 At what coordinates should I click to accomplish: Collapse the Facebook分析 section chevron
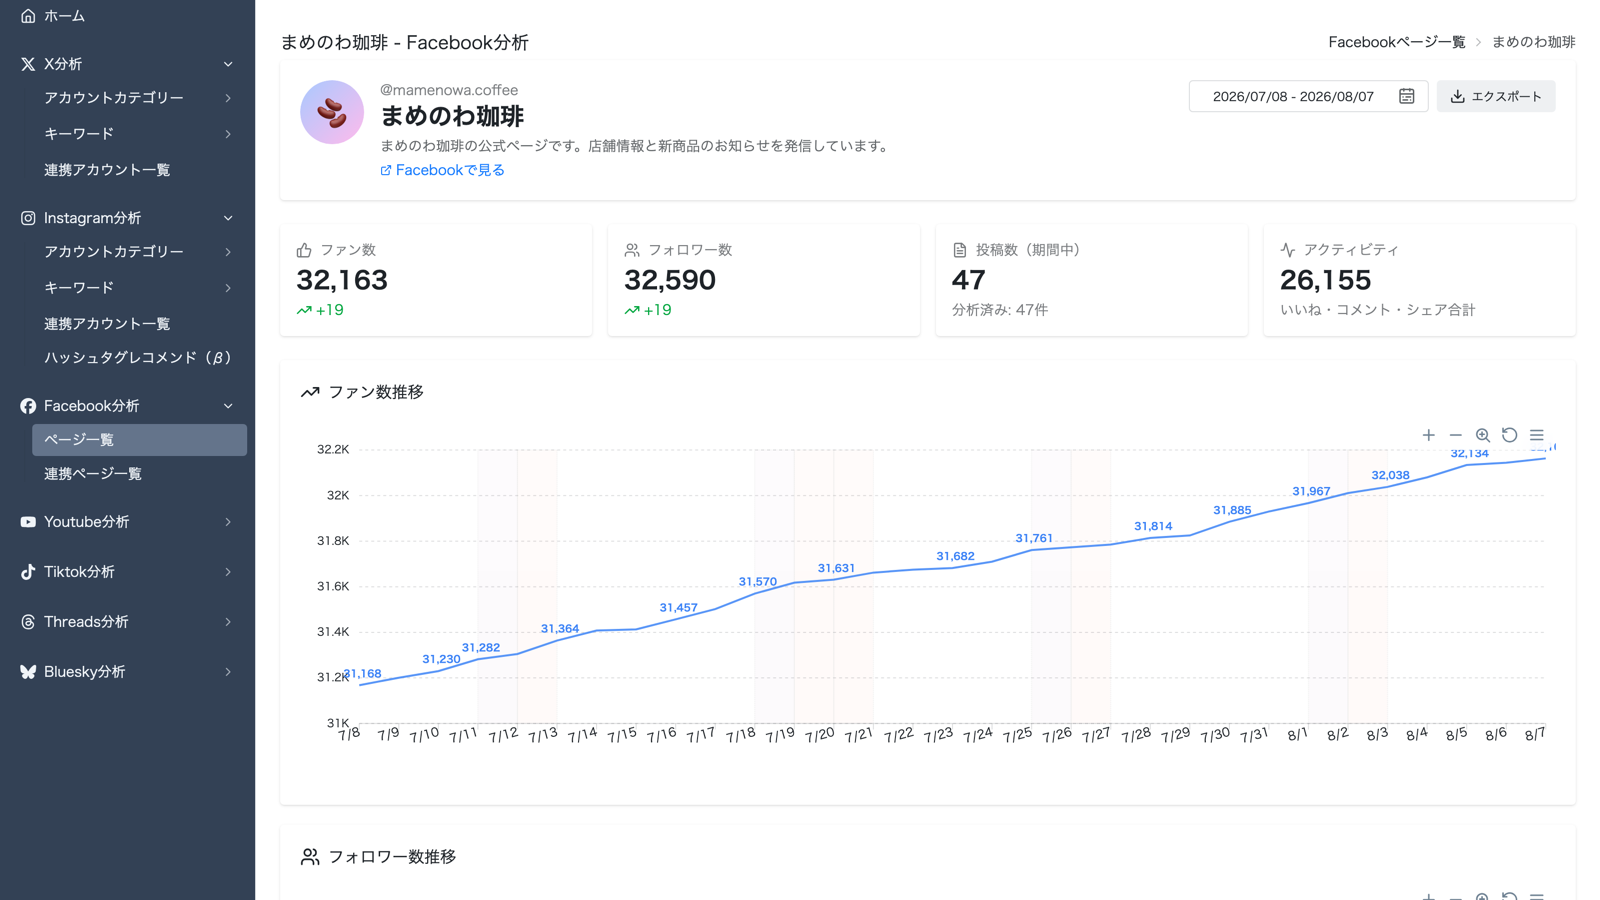[228, 406]
